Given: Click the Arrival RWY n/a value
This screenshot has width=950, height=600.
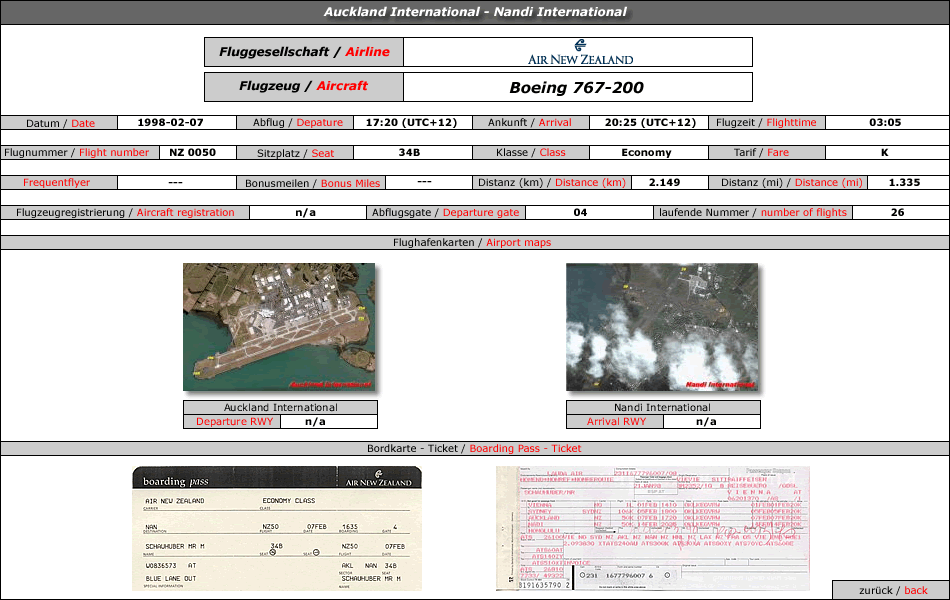Looking at the screenshot, I should [706, 422].
